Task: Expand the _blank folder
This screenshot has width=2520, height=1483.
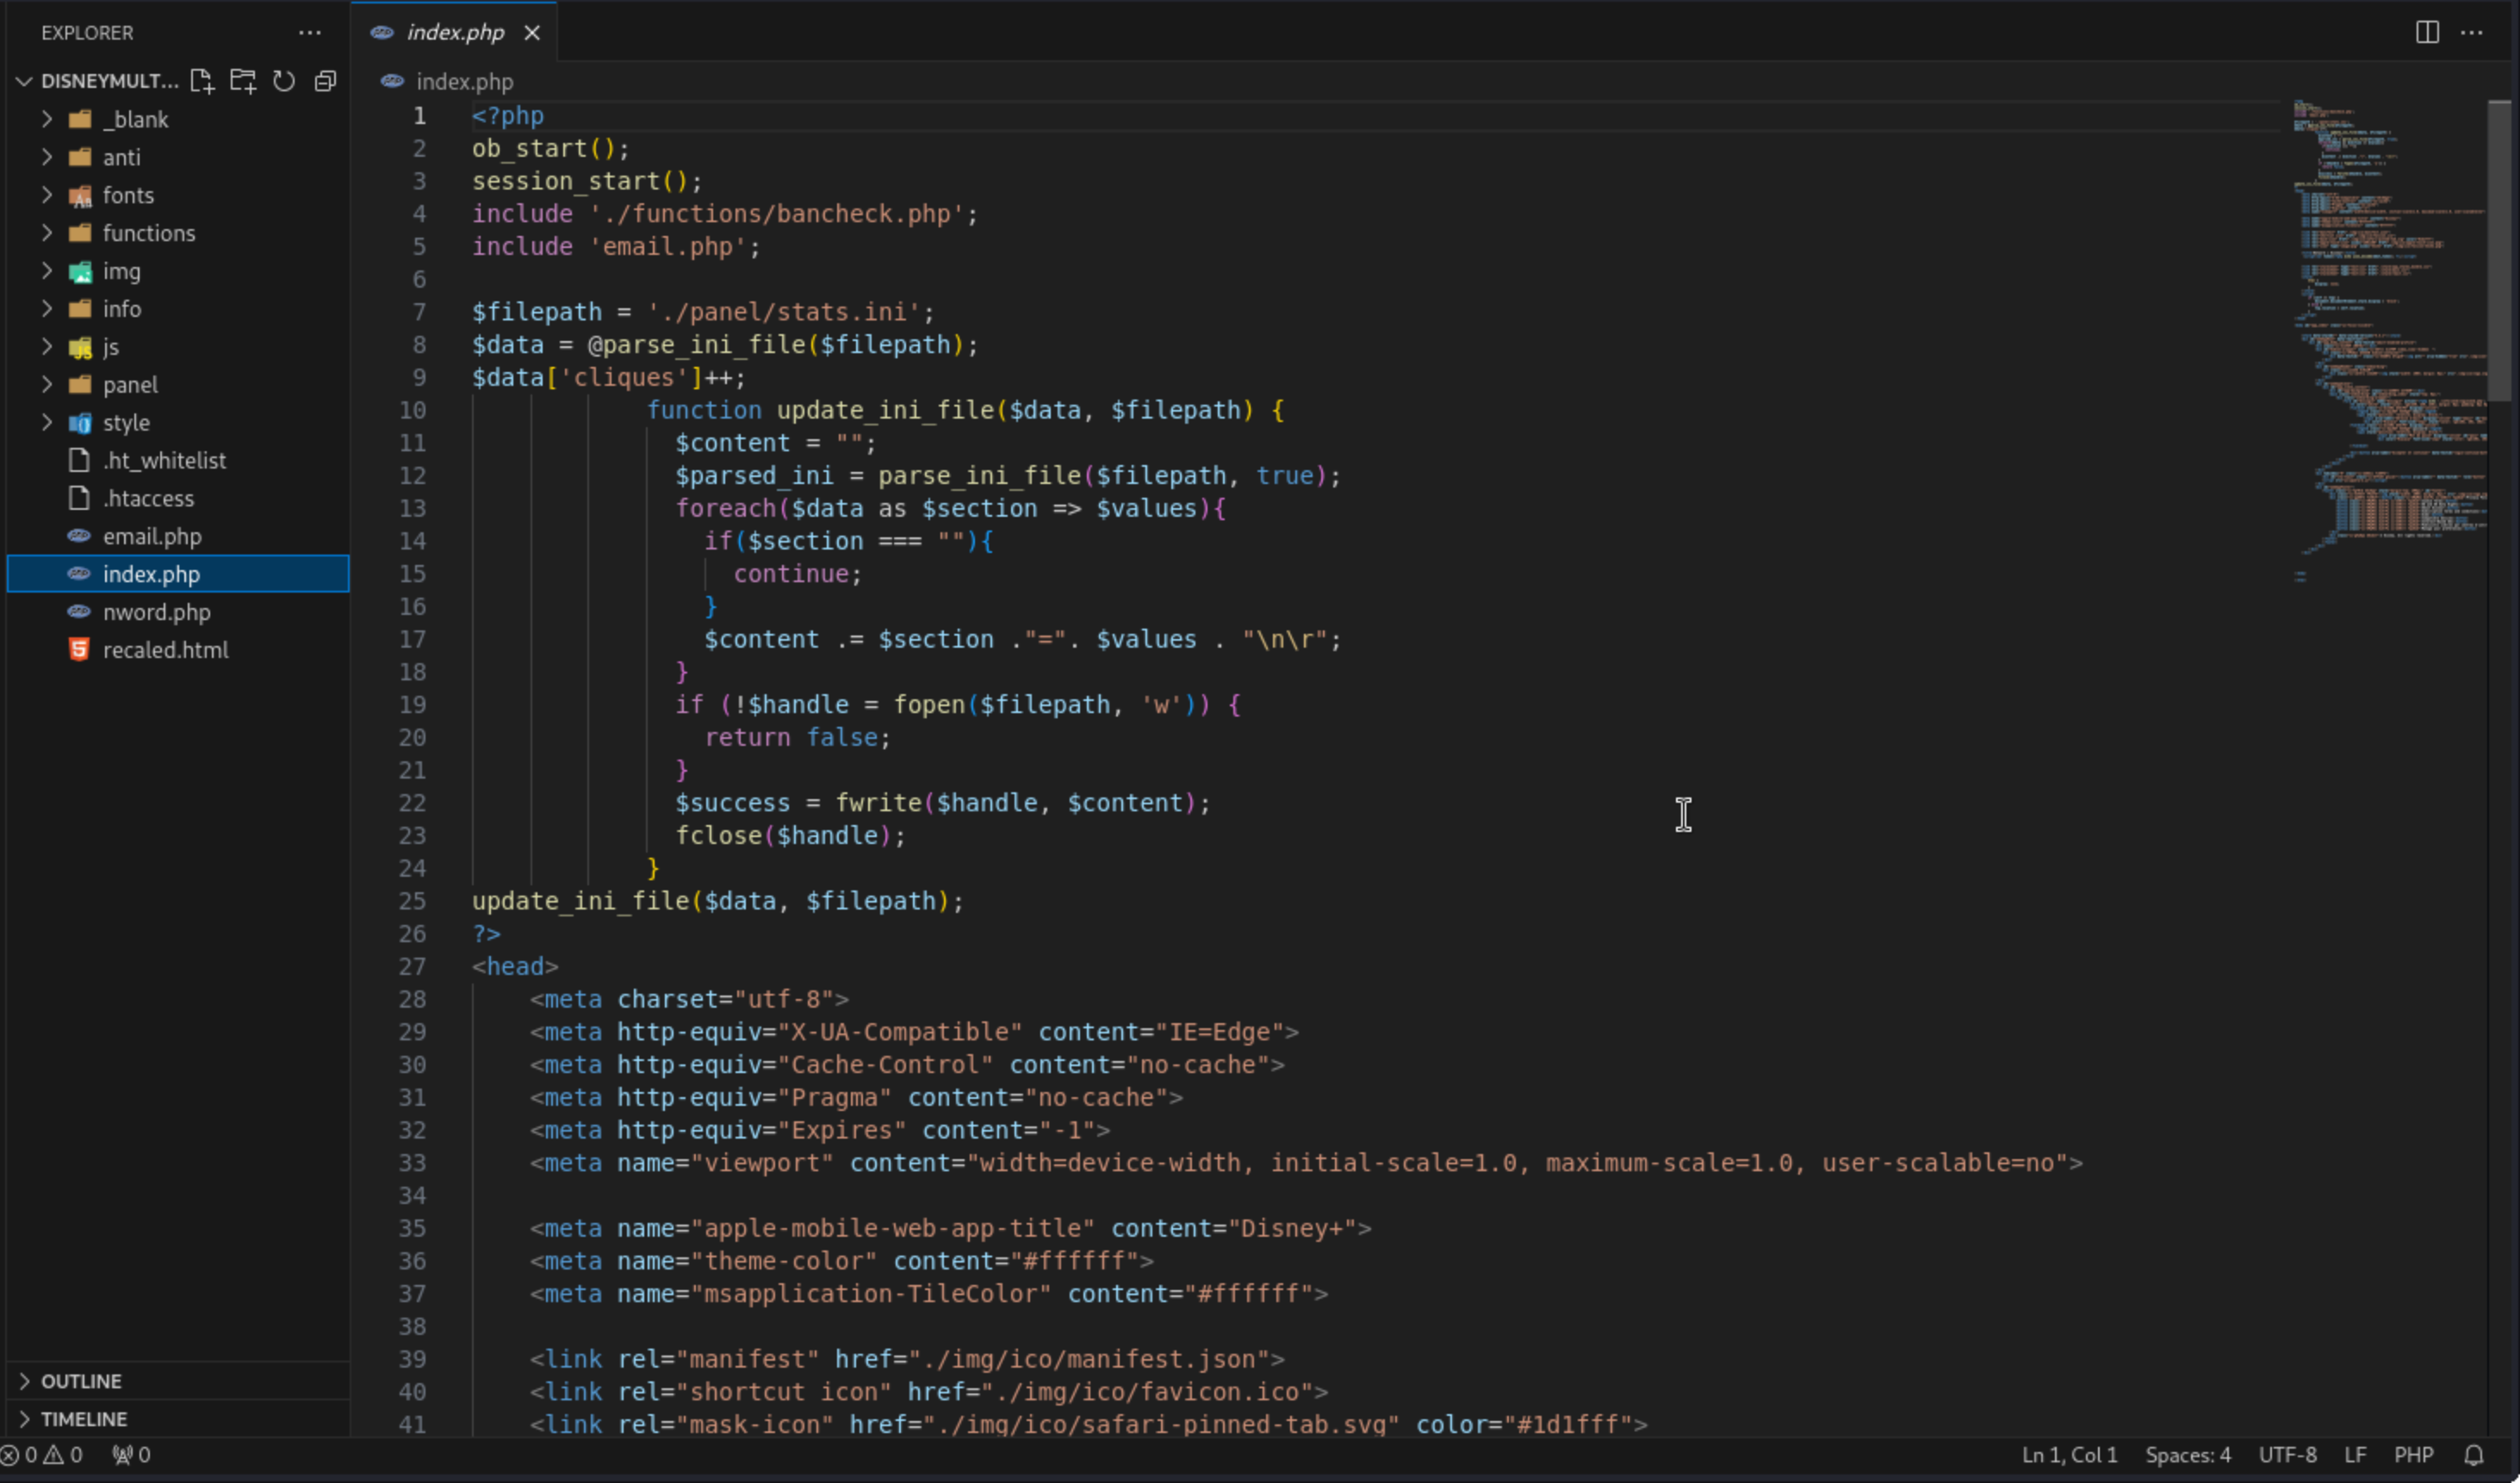Action: coord(46,119)
